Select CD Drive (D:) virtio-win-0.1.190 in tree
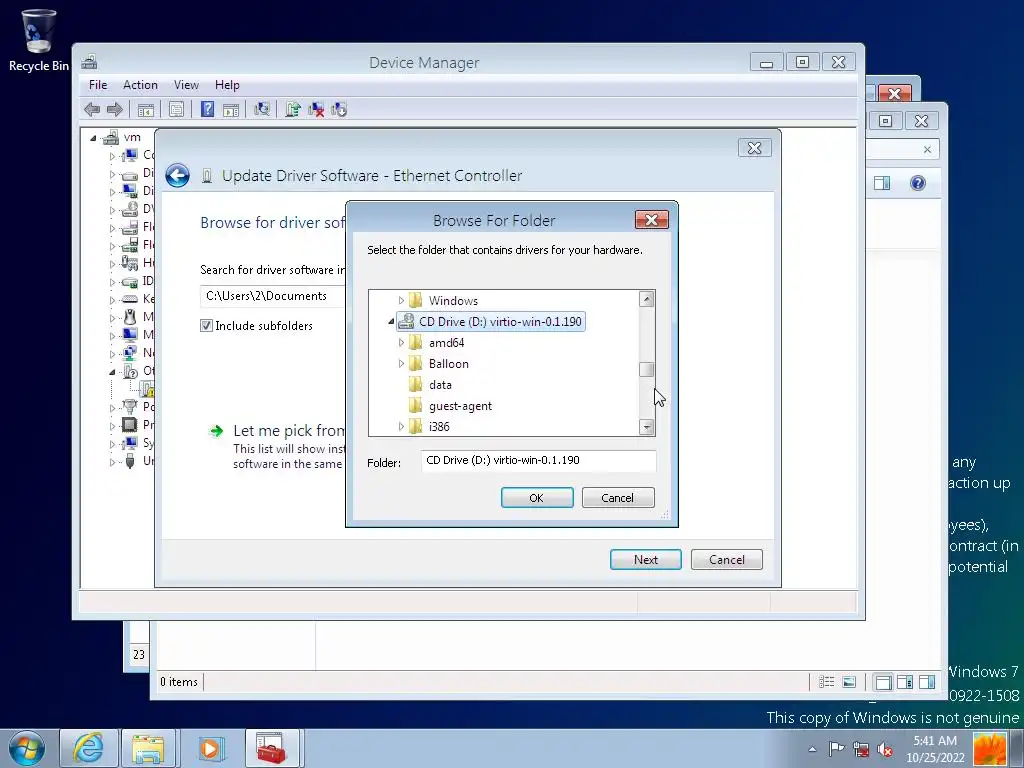This screenshot has width=1024, height=768. (x=490, y=321)
